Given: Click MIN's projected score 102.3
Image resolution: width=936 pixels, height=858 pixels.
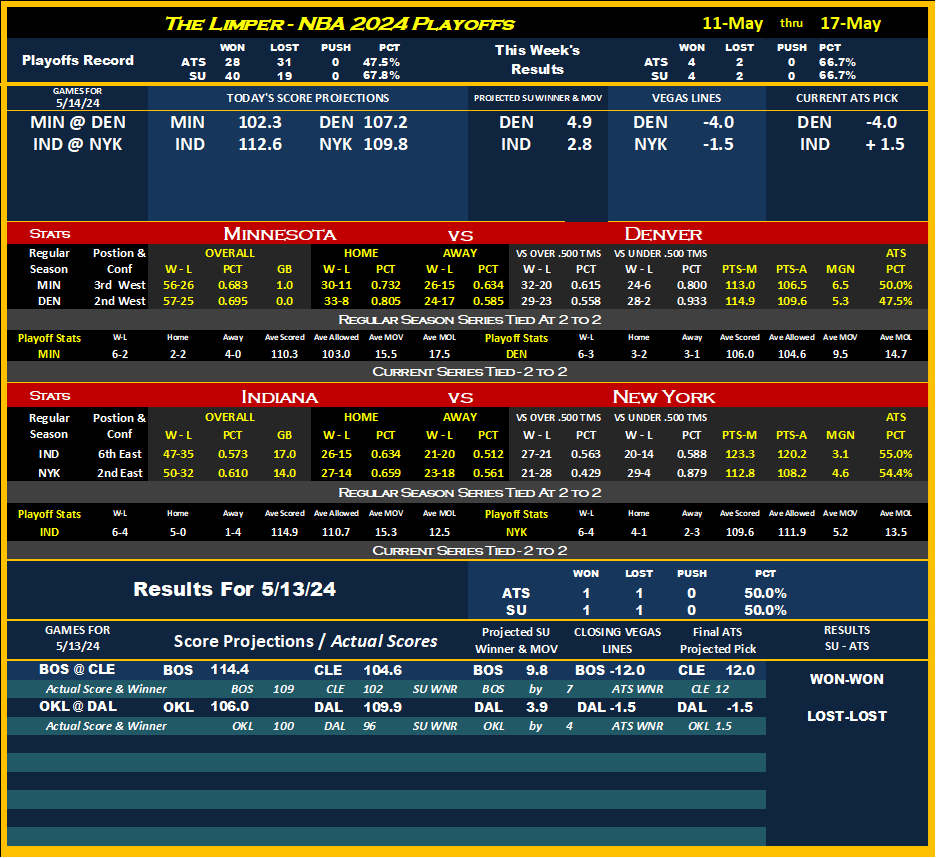Looking at the screenshot, I should [x=260, y=122].
